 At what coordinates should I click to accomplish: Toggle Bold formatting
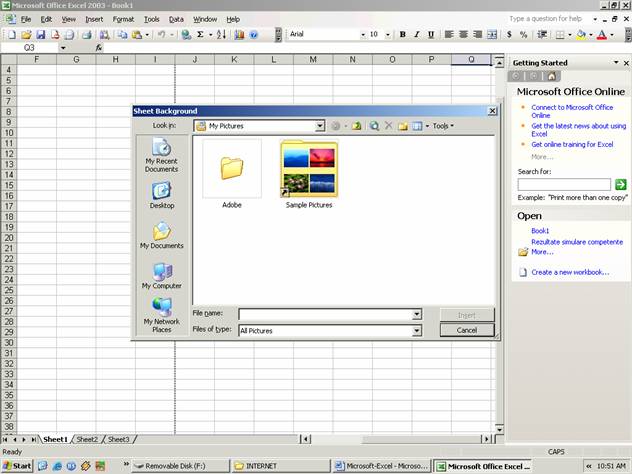click(x=402, y=35)
